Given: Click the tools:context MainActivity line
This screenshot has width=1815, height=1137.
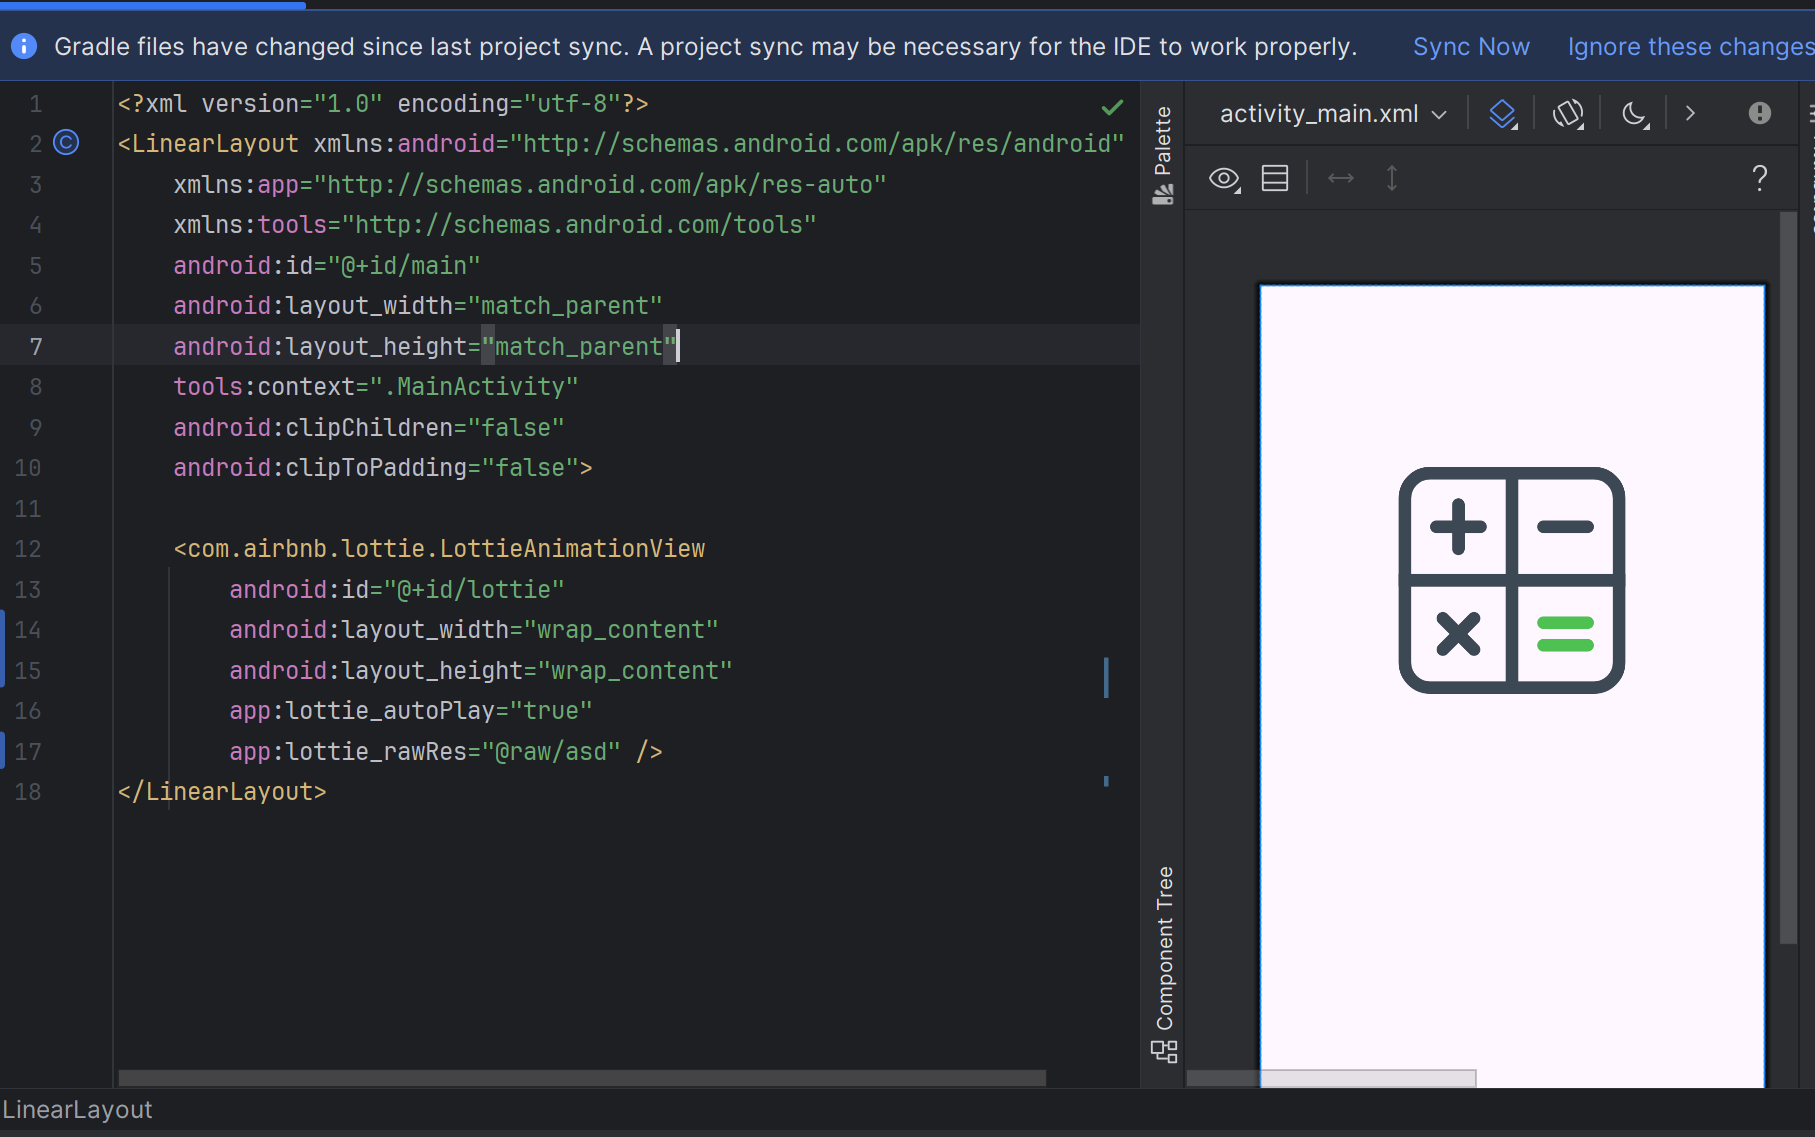Looking at the screenshot, I should [376, 387].
